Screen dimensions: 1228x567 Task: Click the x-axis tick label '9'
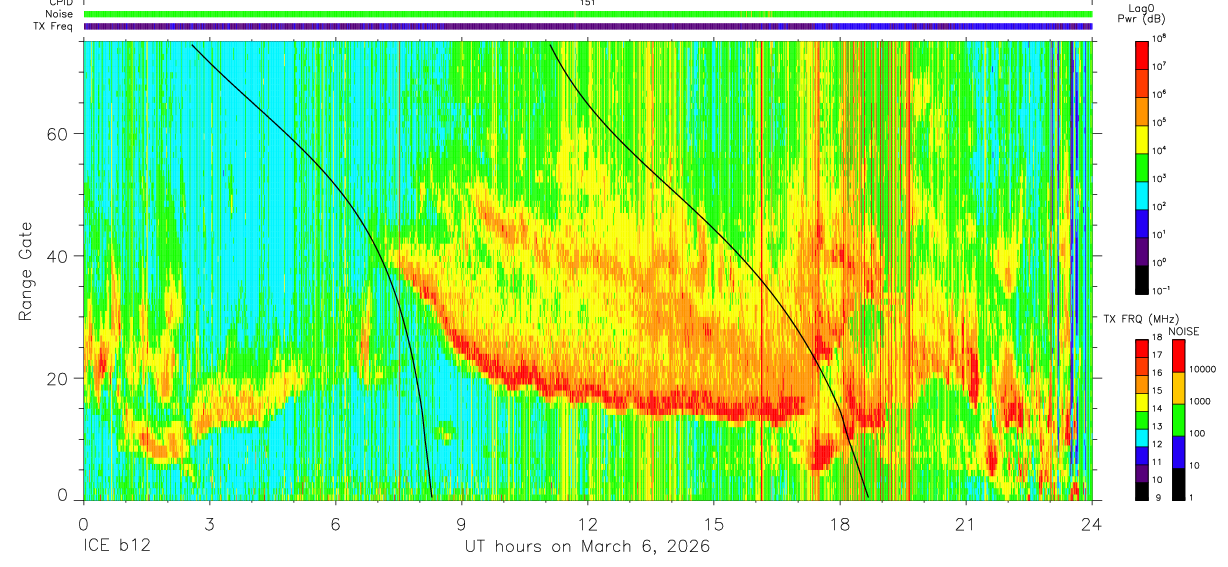point(462,523)
